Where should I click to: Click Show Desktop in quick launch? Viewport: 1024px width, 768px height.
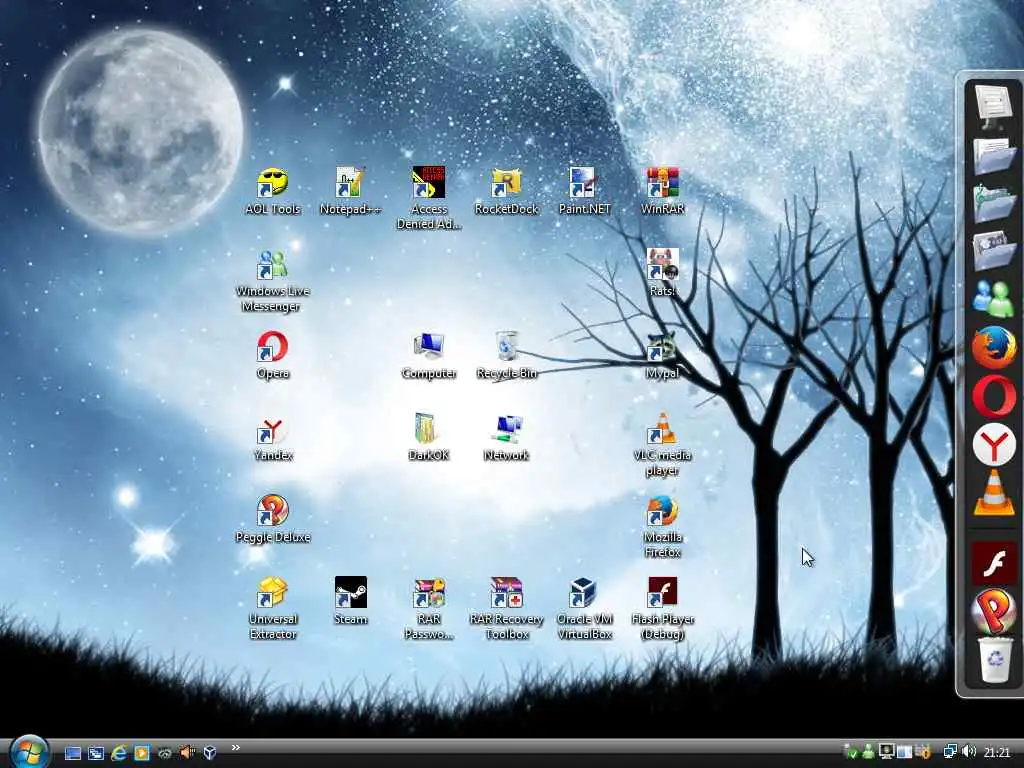click(x=72, y=753)
